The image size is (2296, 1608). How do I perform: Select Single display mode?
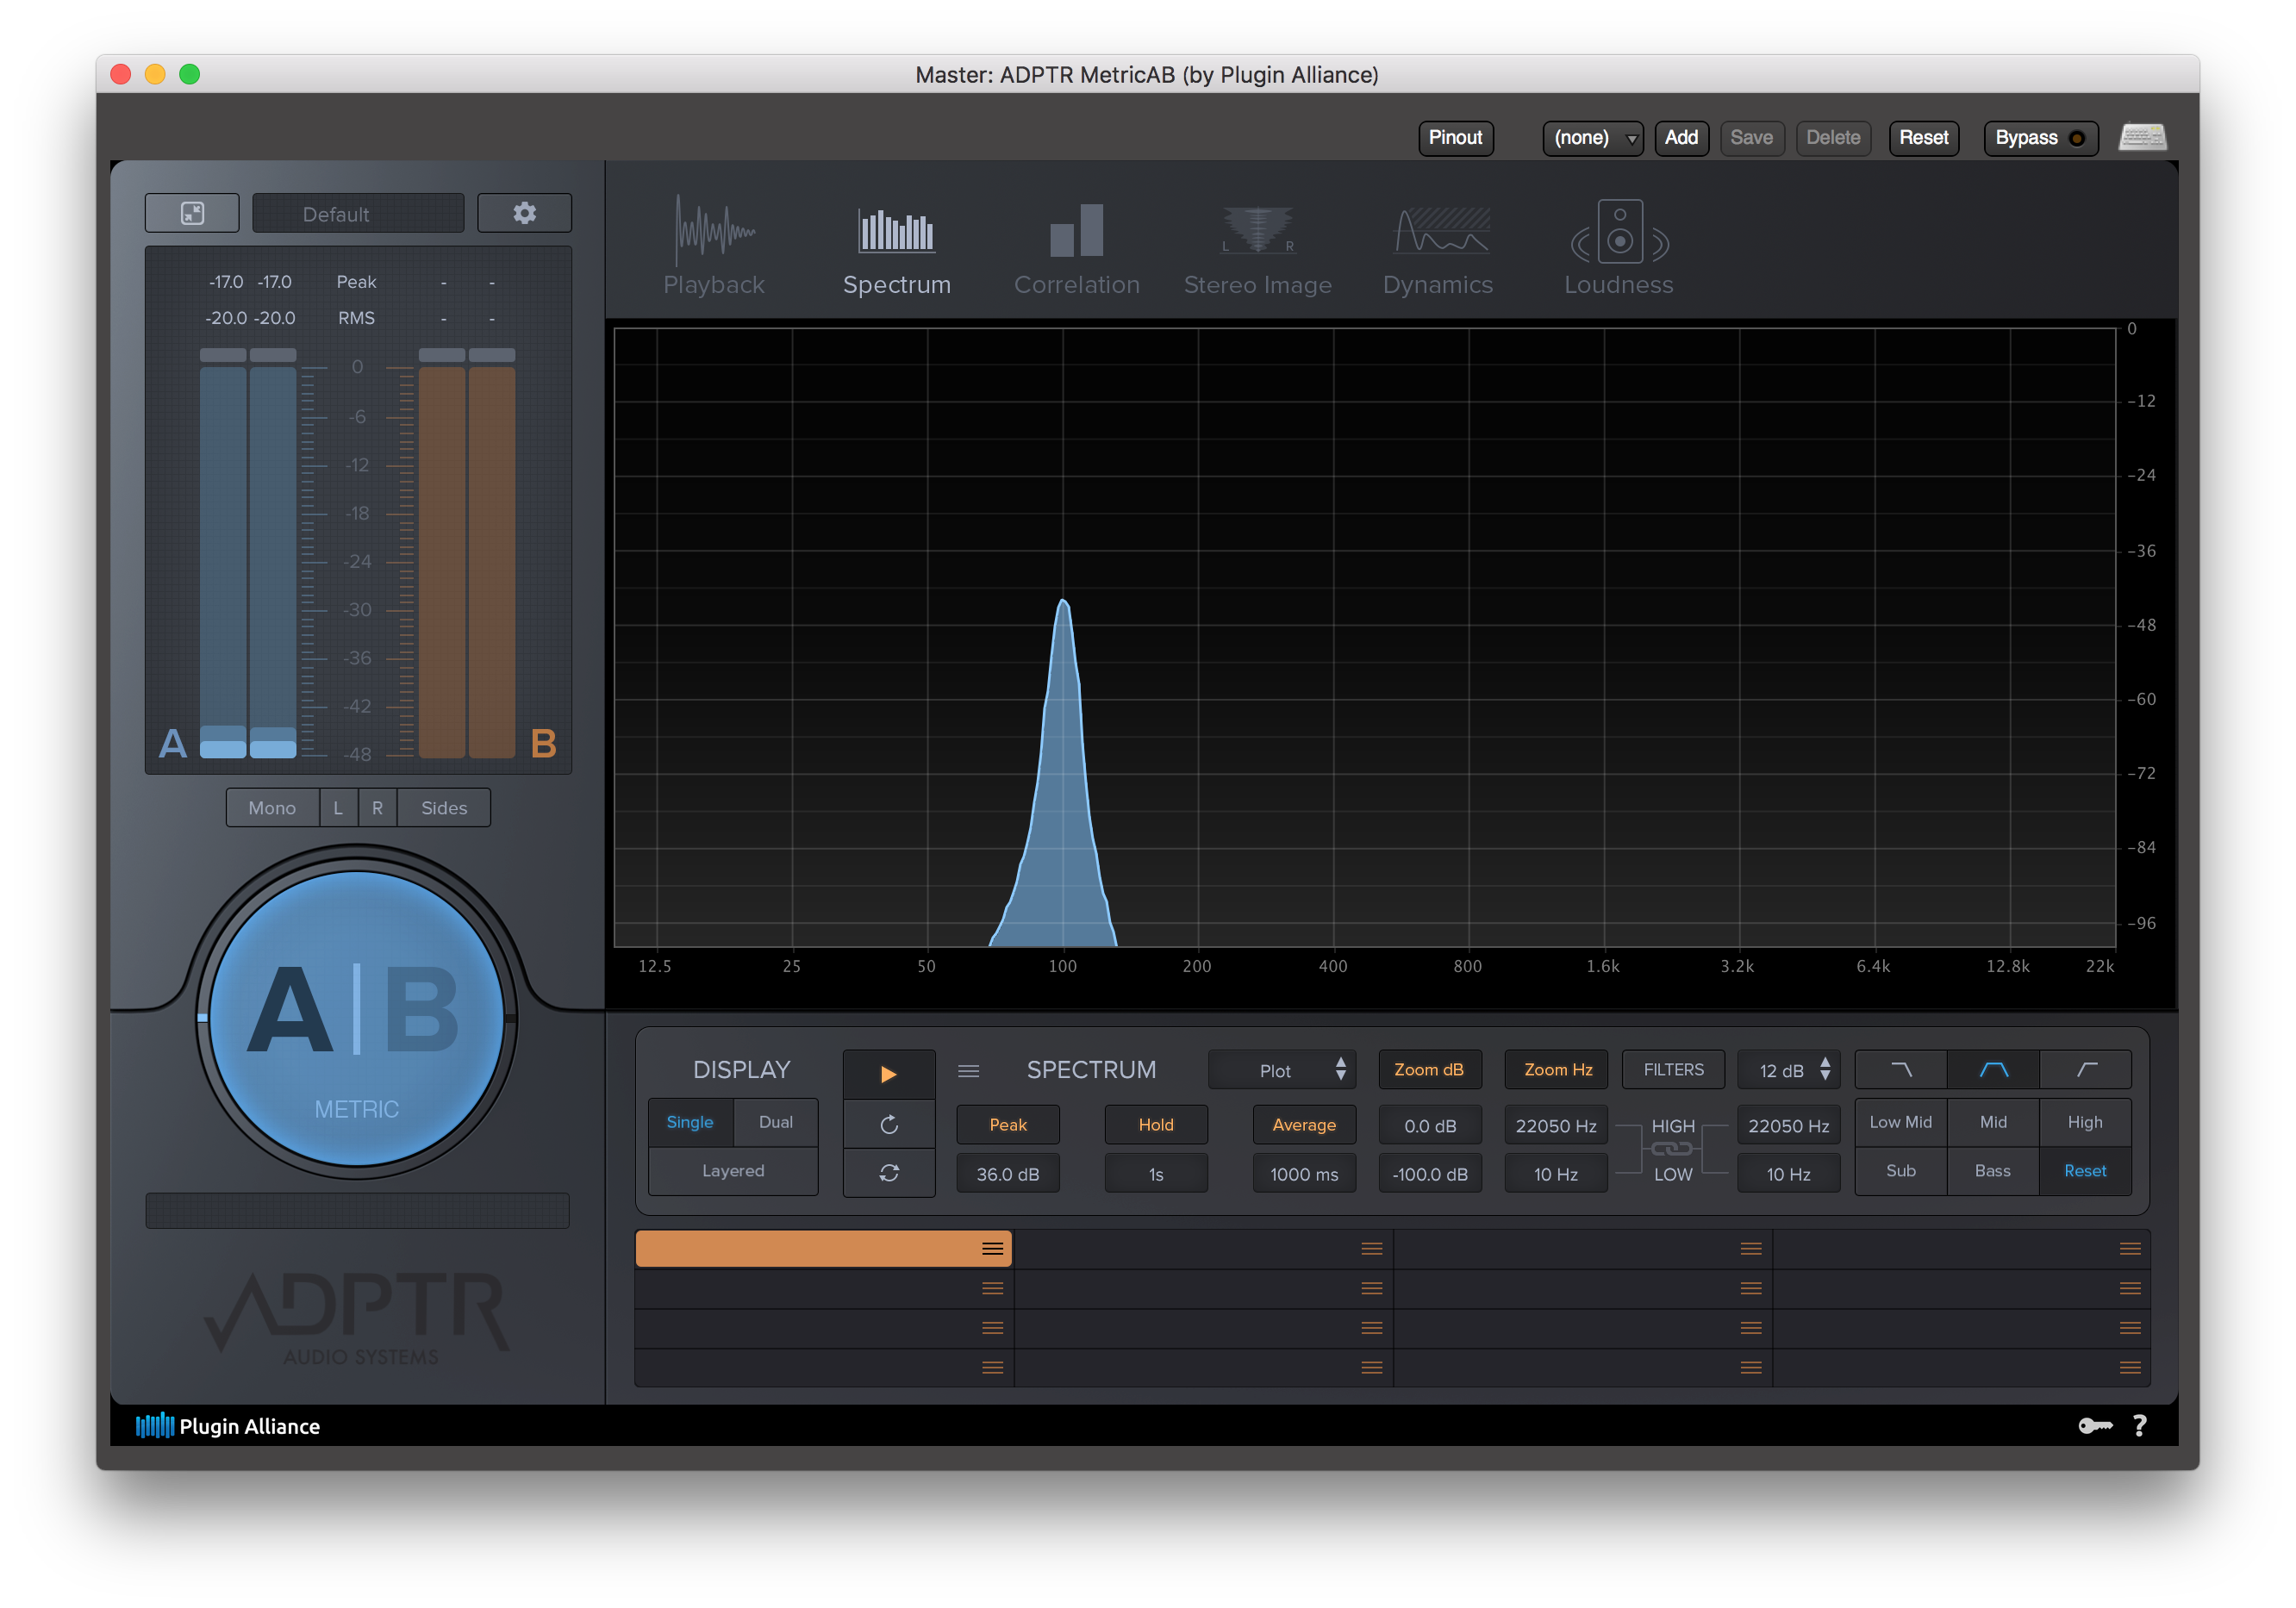tap(690, 1122)
